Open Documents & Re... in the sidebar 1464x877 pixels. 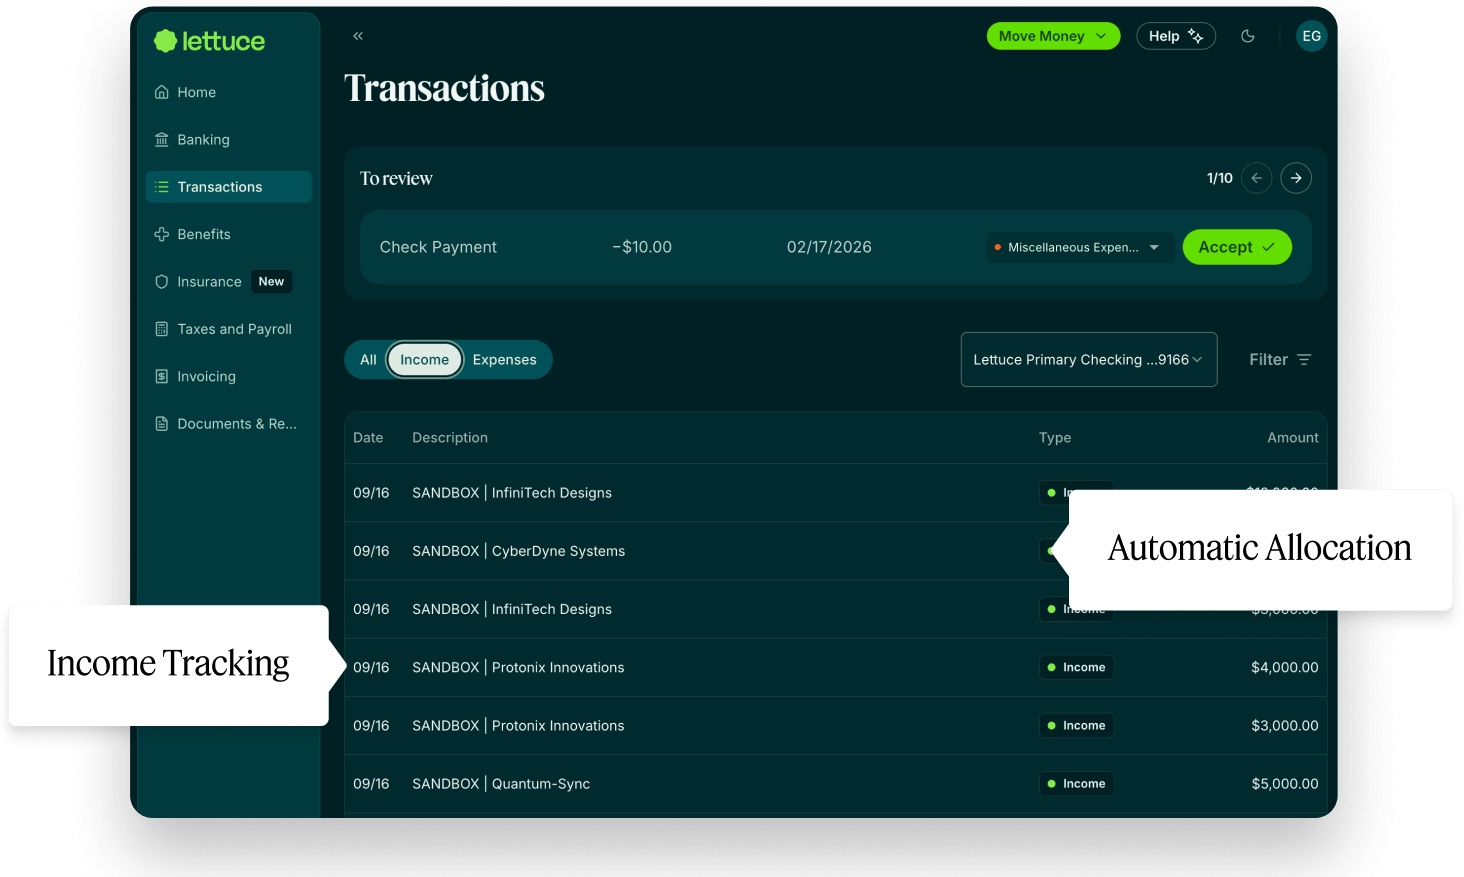tap(229, 424)
